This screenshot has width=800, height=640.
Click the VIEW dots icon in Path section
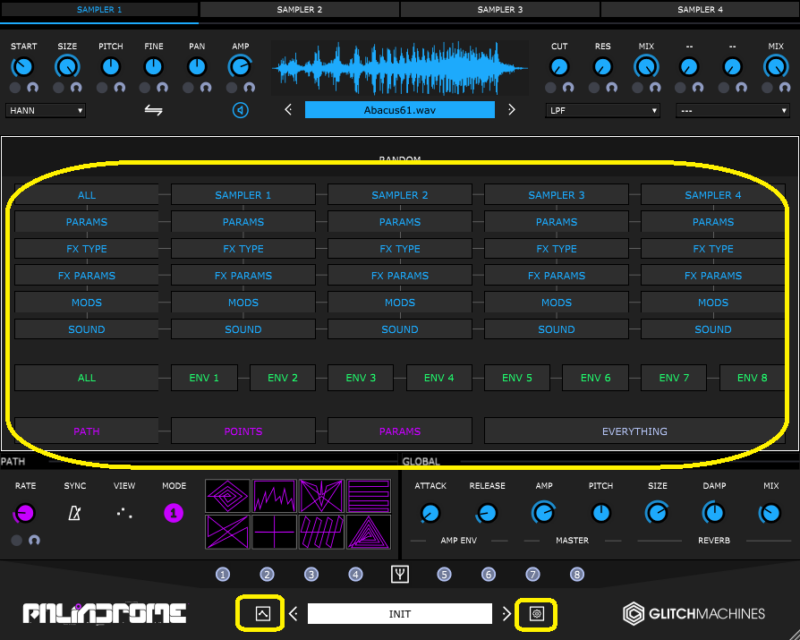[124, 513]
